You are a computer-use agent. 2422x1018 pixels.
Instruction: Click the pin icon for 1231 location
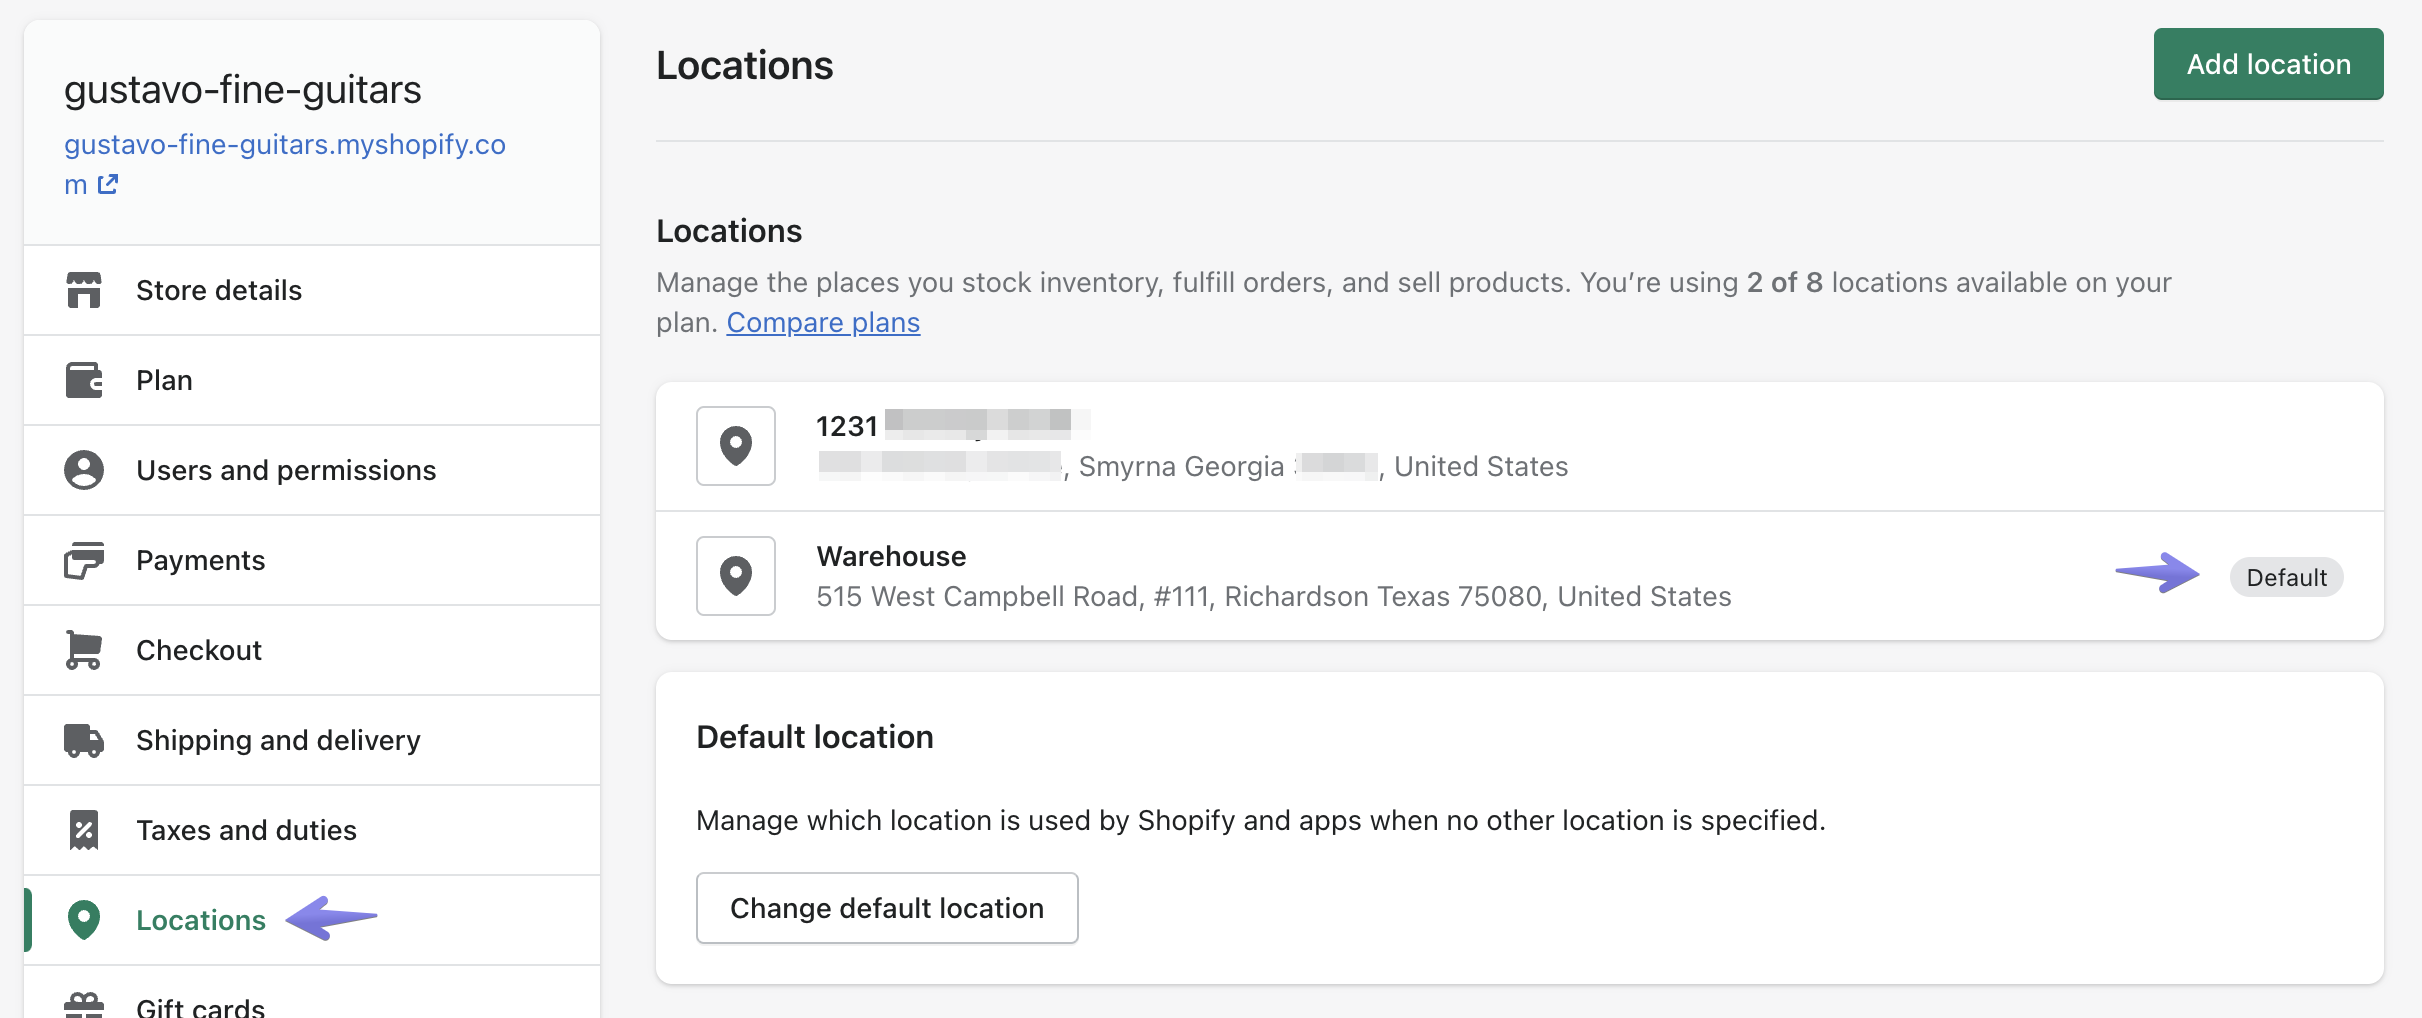736,446
